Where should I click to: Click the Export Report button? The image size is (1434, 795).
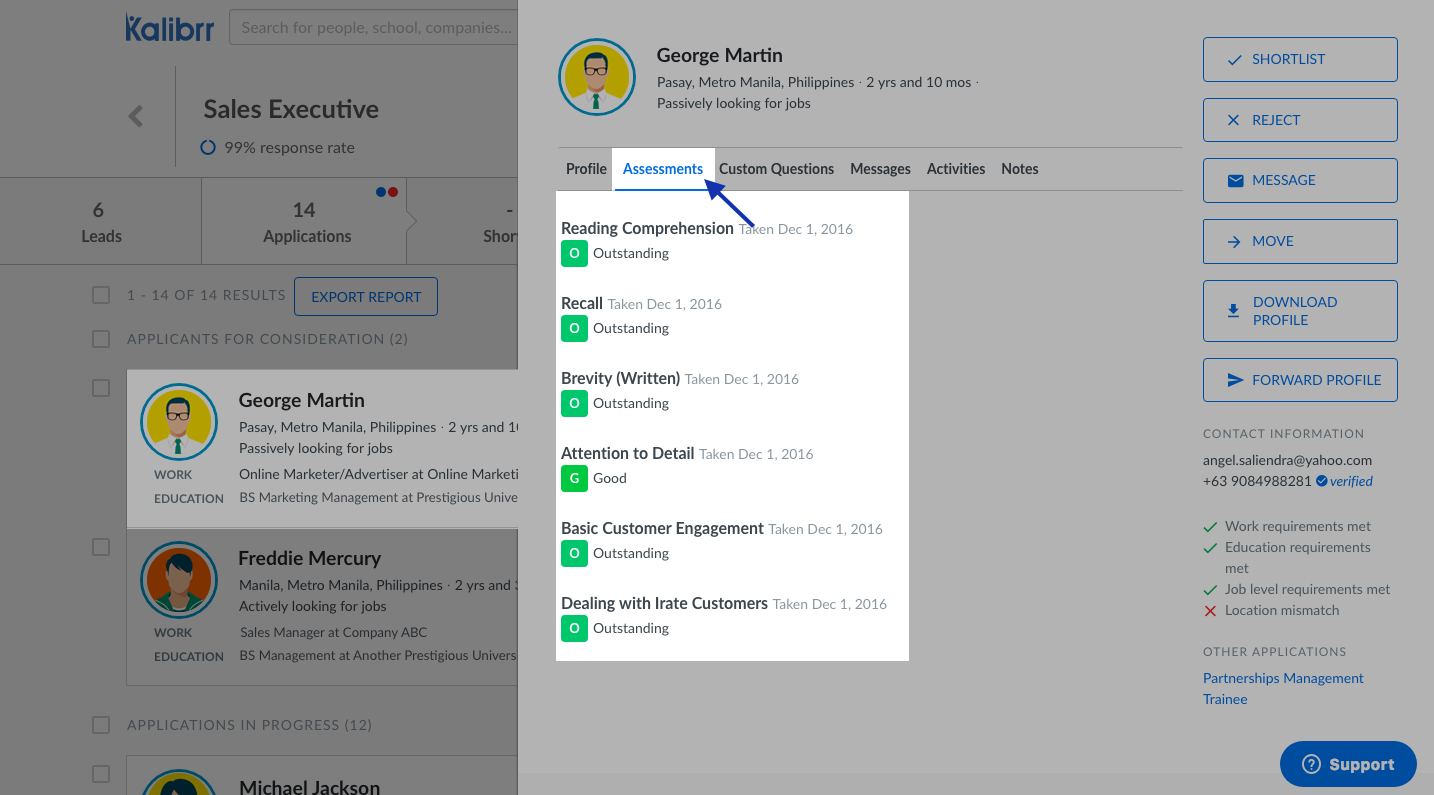(366, 297)
